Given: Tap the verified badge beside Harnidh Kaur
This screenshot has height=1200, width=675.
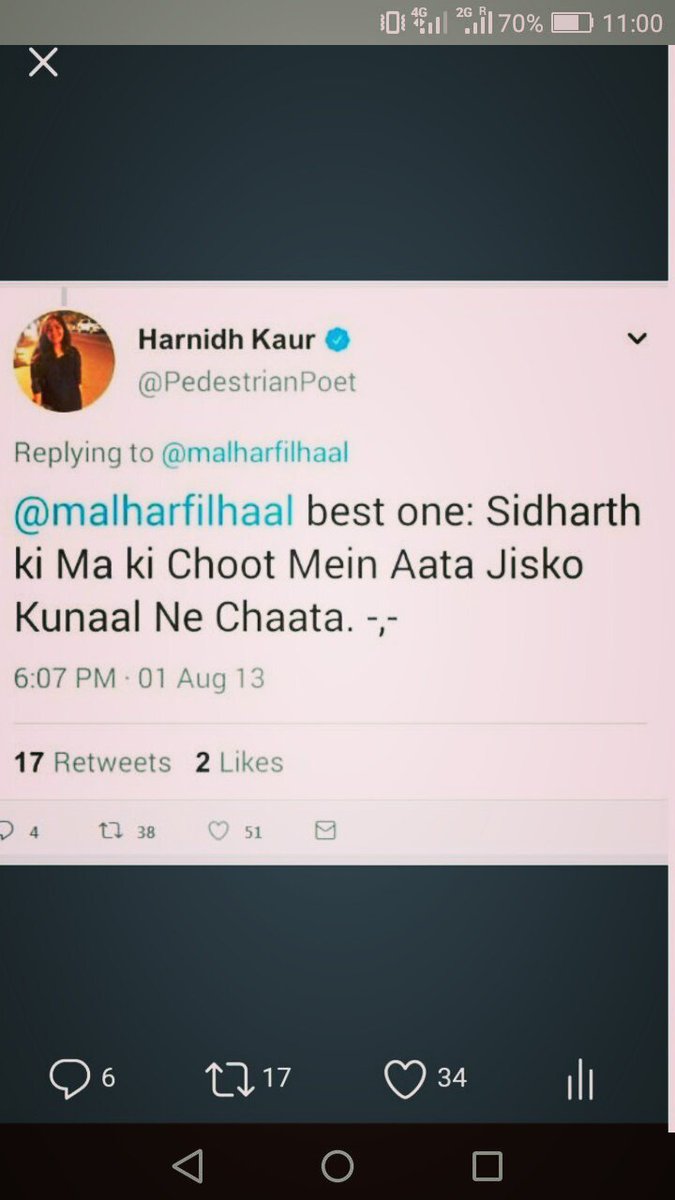Looking at the screenshot, I should click(x=339, y=340).
